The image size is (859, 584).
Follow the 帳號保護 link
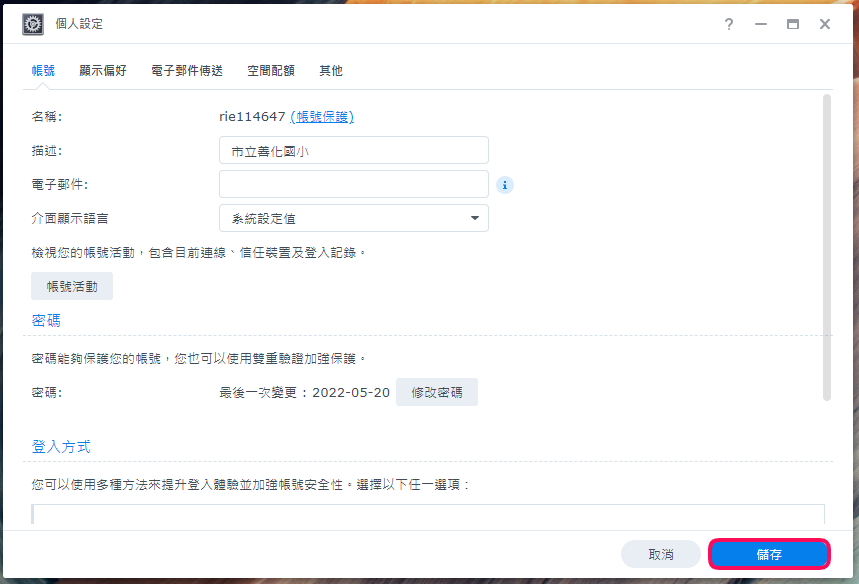[x=322, y=117]
